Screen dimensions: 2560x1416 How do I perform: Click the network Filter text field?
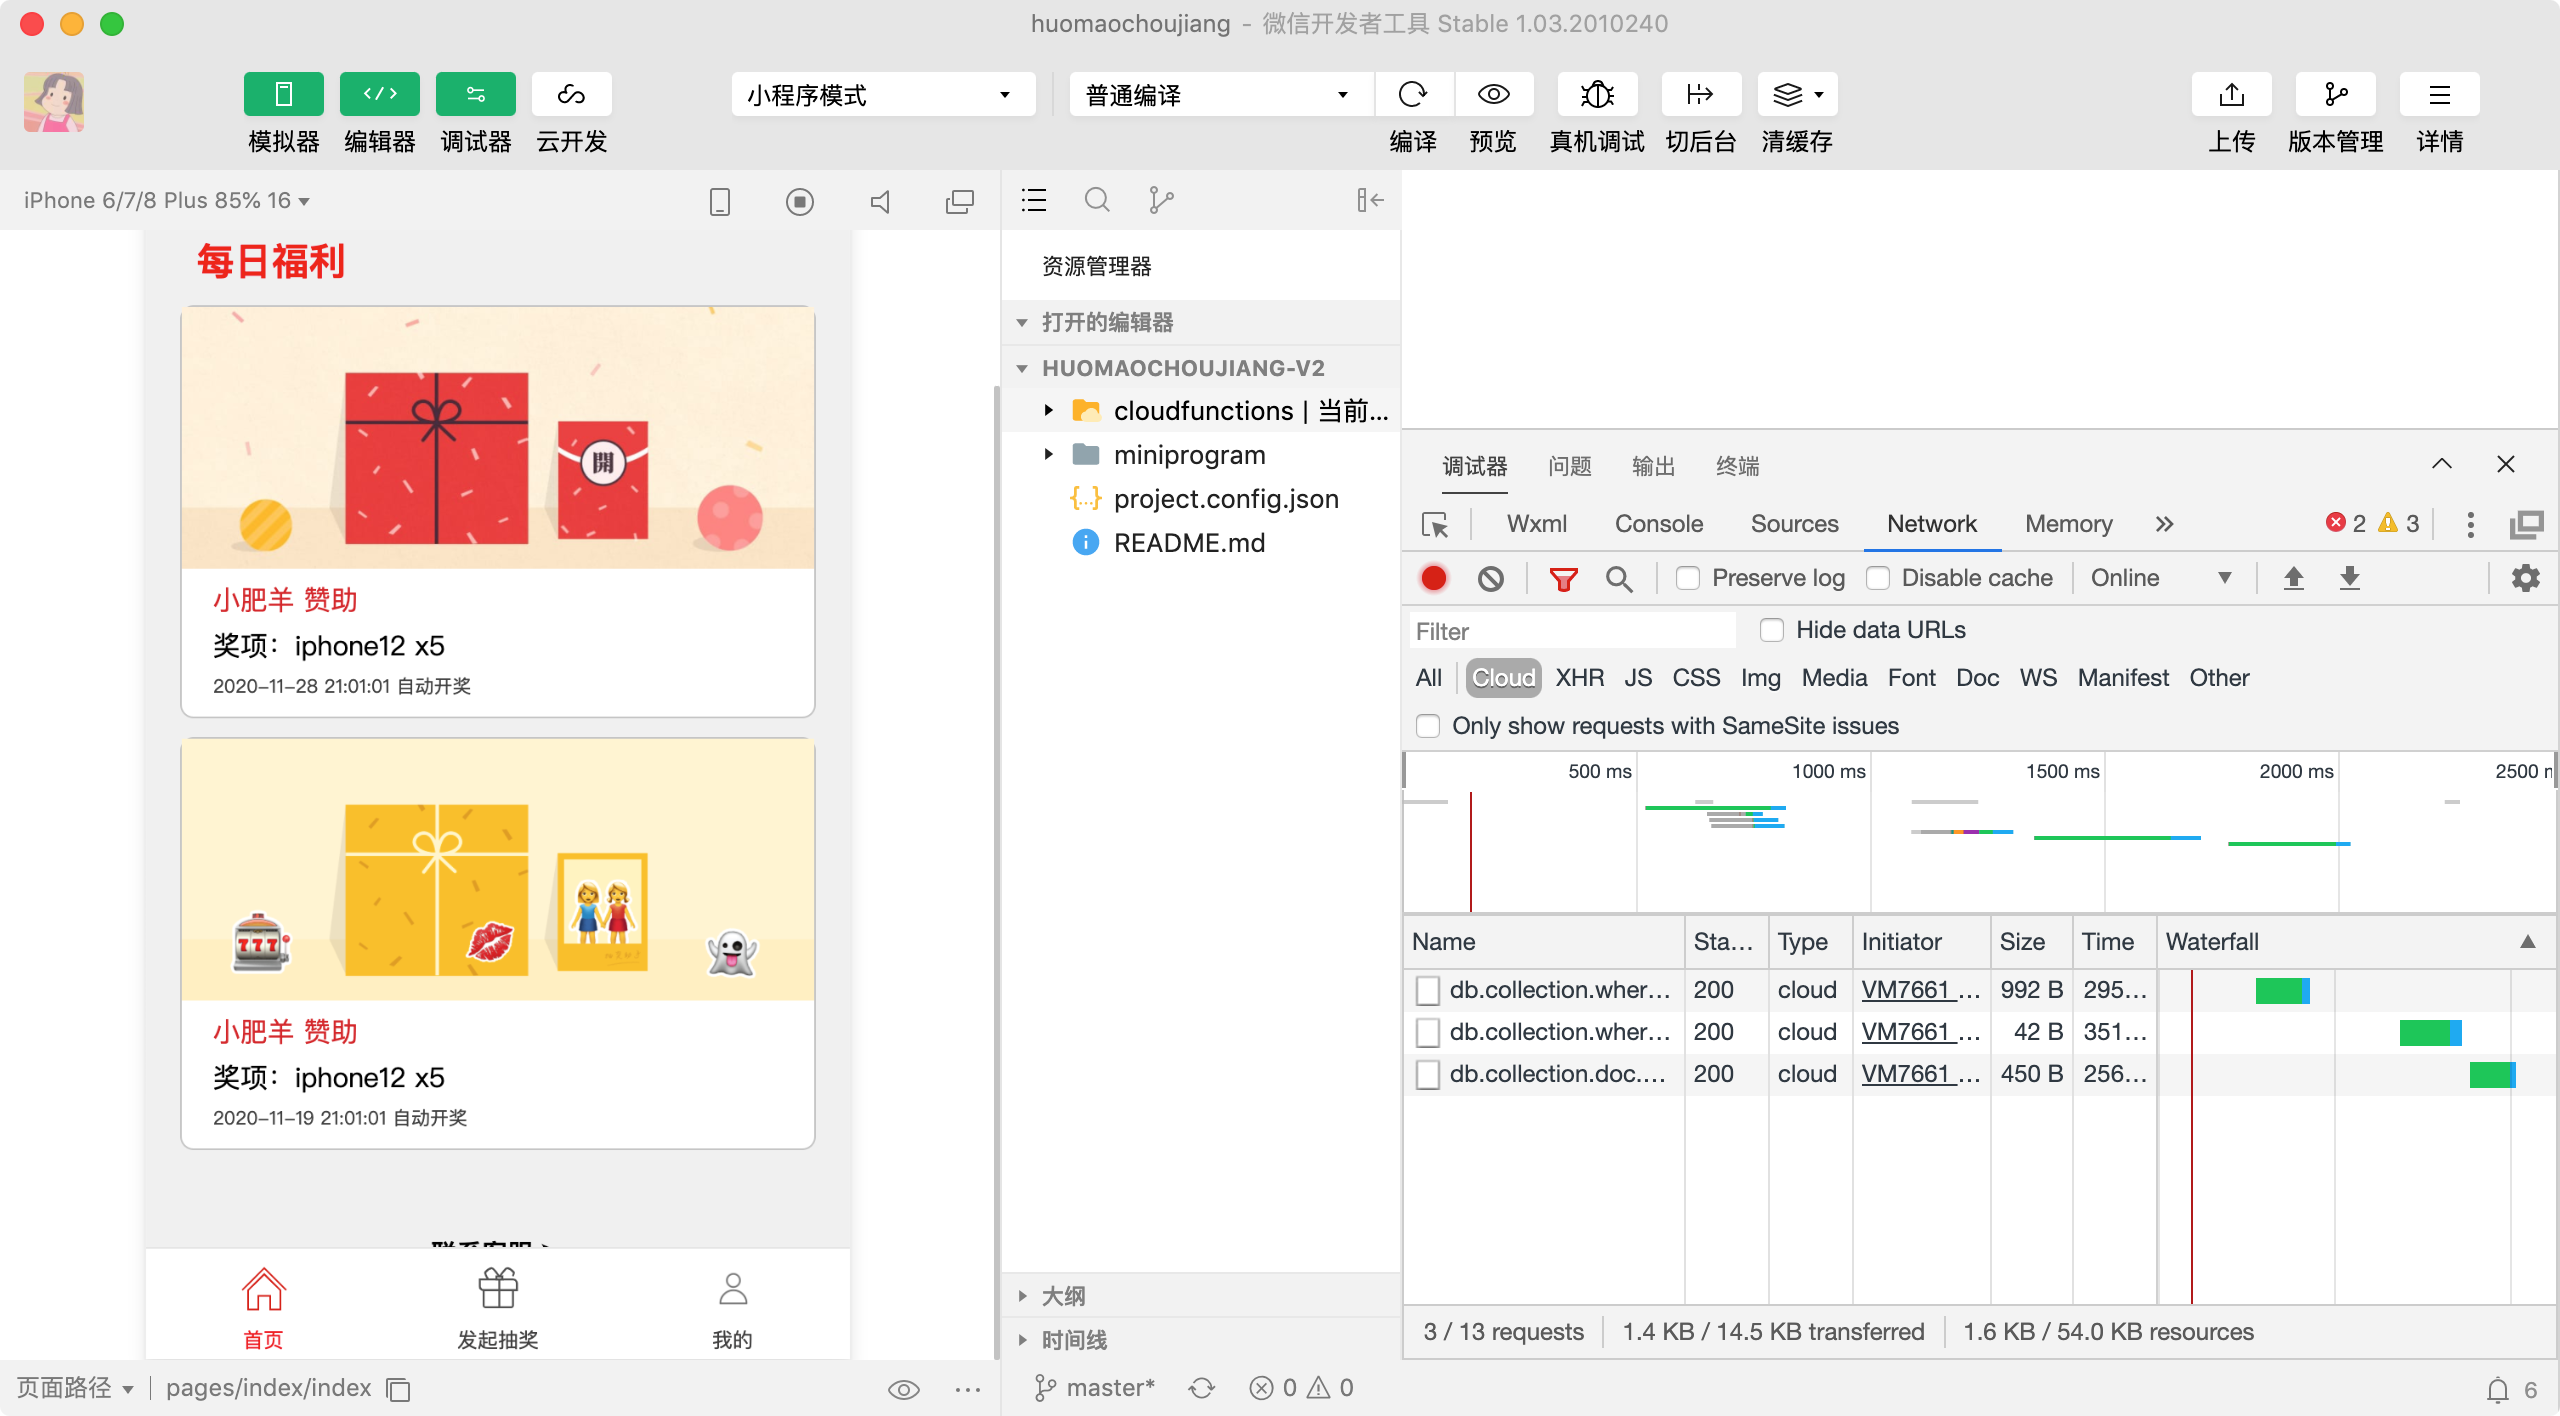(1572, 631)
